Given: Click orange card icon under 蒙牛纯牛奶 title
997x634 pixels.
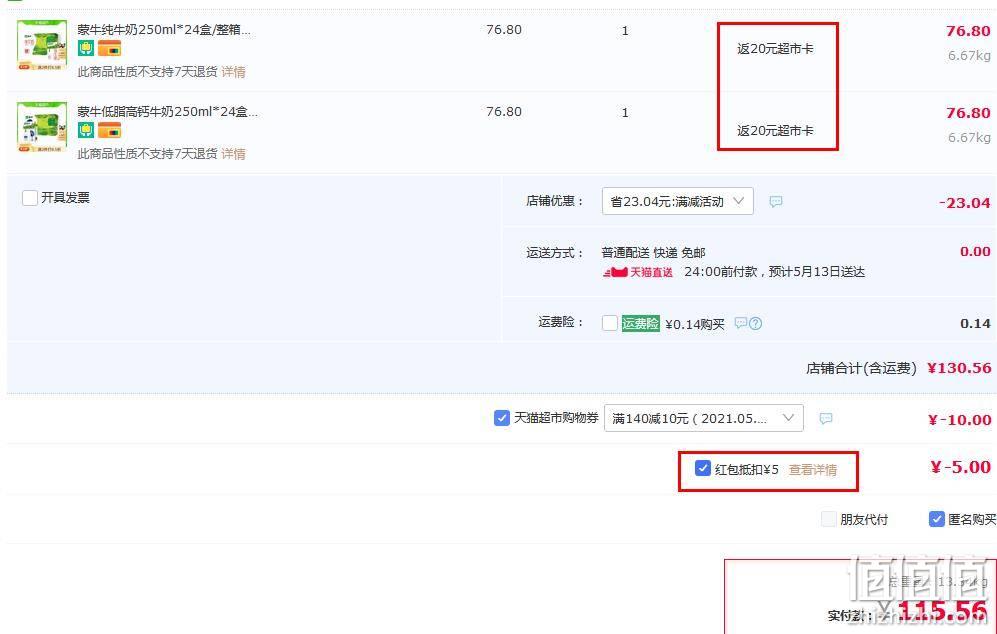Looking at the screenshot, I should click(109, 48).
